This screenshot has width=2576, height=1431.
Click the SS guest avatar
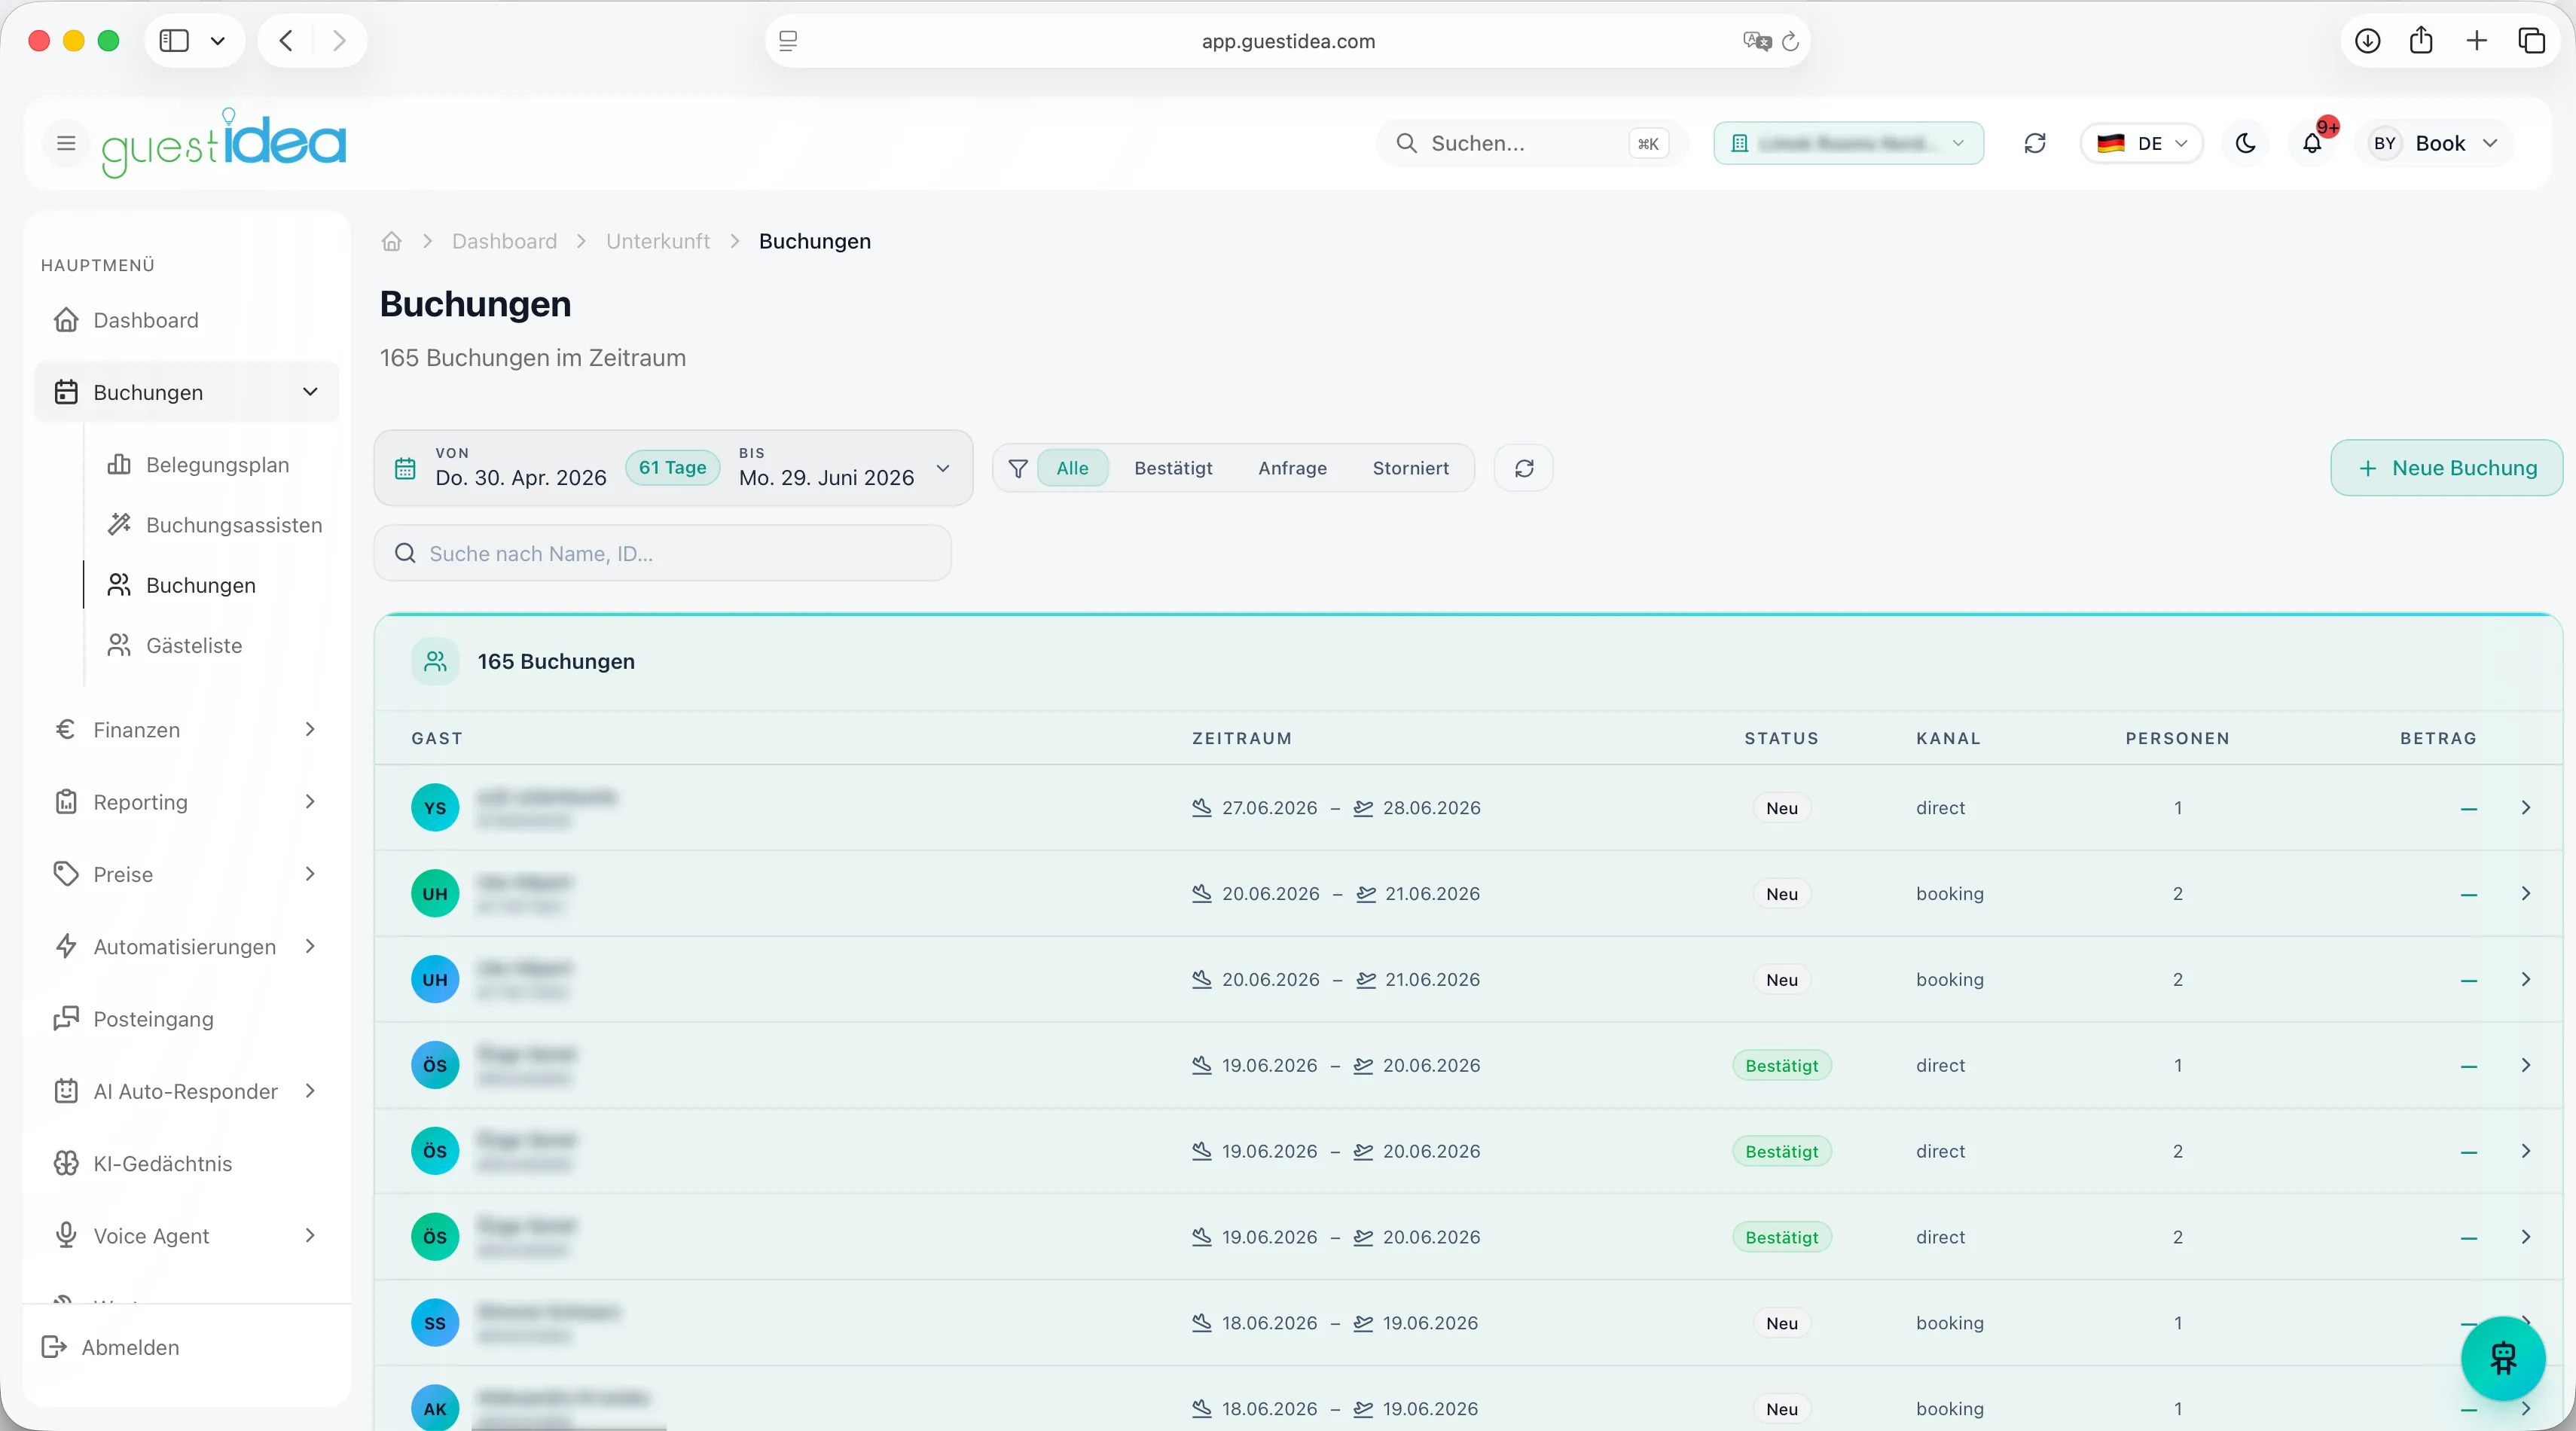[434, 1322]
